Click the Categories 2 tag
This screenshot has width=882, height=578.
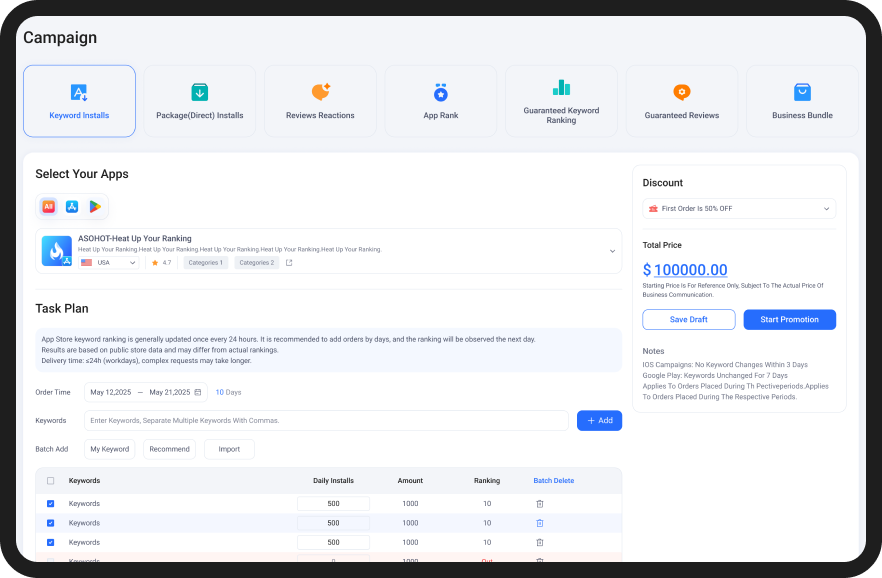coord(256,263)
